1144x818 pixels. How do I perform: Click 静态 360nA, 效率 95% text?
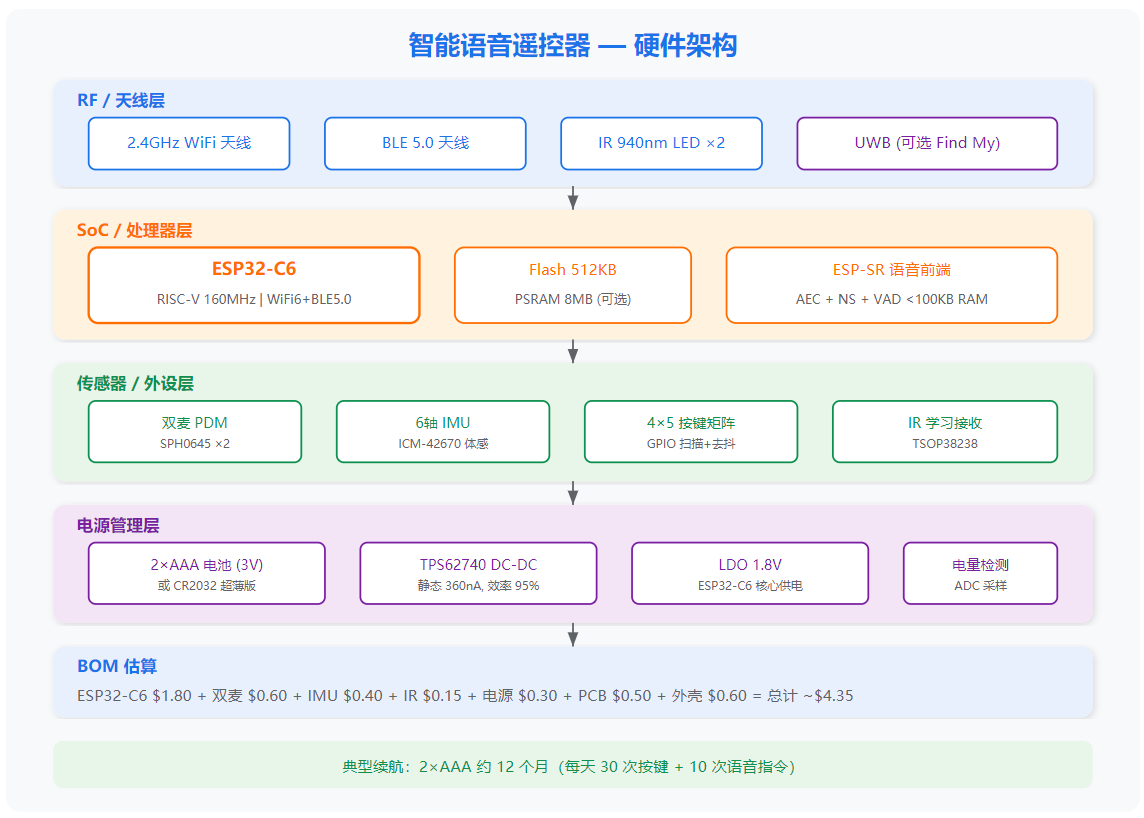pos(478,586)
